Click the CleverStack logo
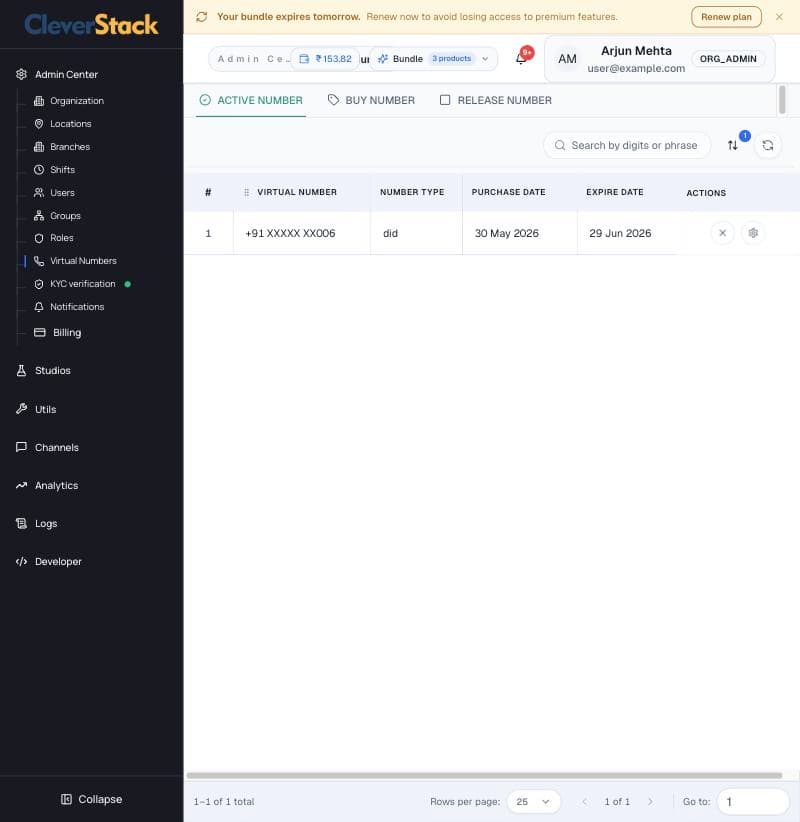The height and width of the screenshot is (822, 800). point(91,25)
